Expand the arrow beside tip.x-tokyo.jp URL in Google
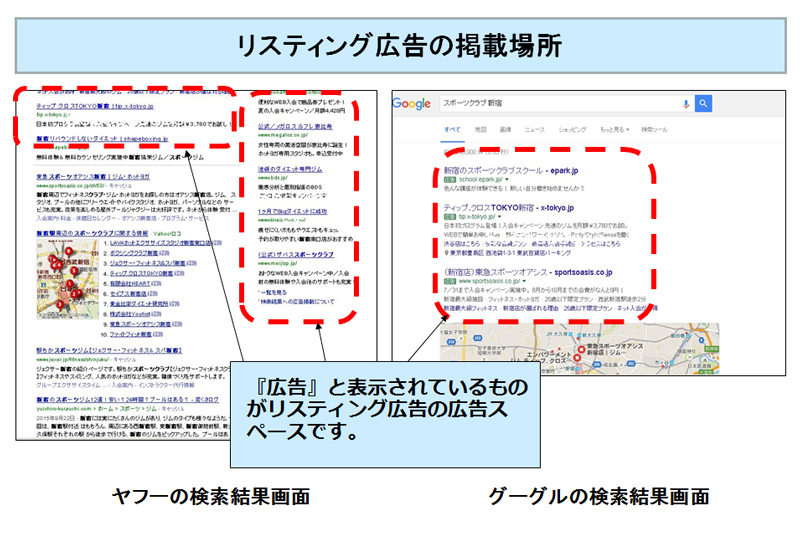Screen dimensions: 800x534 click(x=499, y=217)
